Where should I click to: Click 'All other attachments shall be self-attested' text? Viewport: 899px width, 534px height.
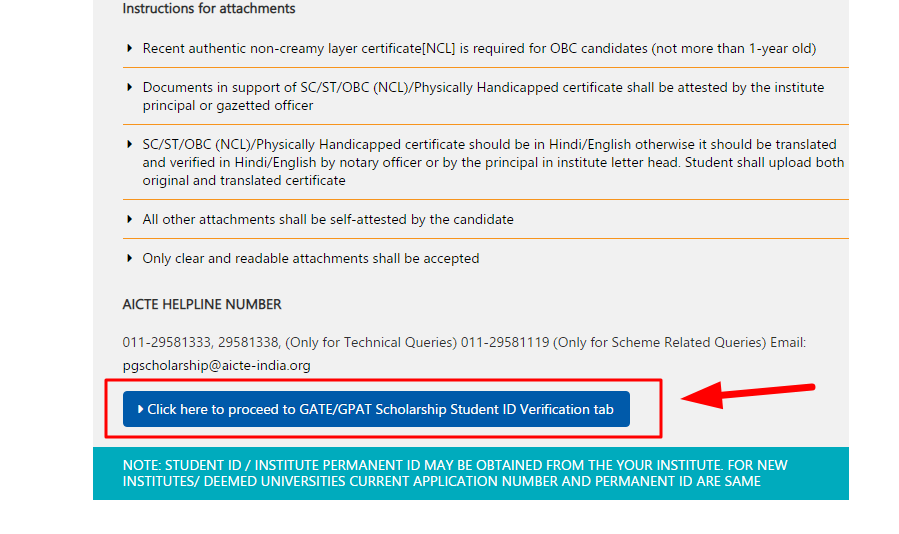(x=328, y=219)
